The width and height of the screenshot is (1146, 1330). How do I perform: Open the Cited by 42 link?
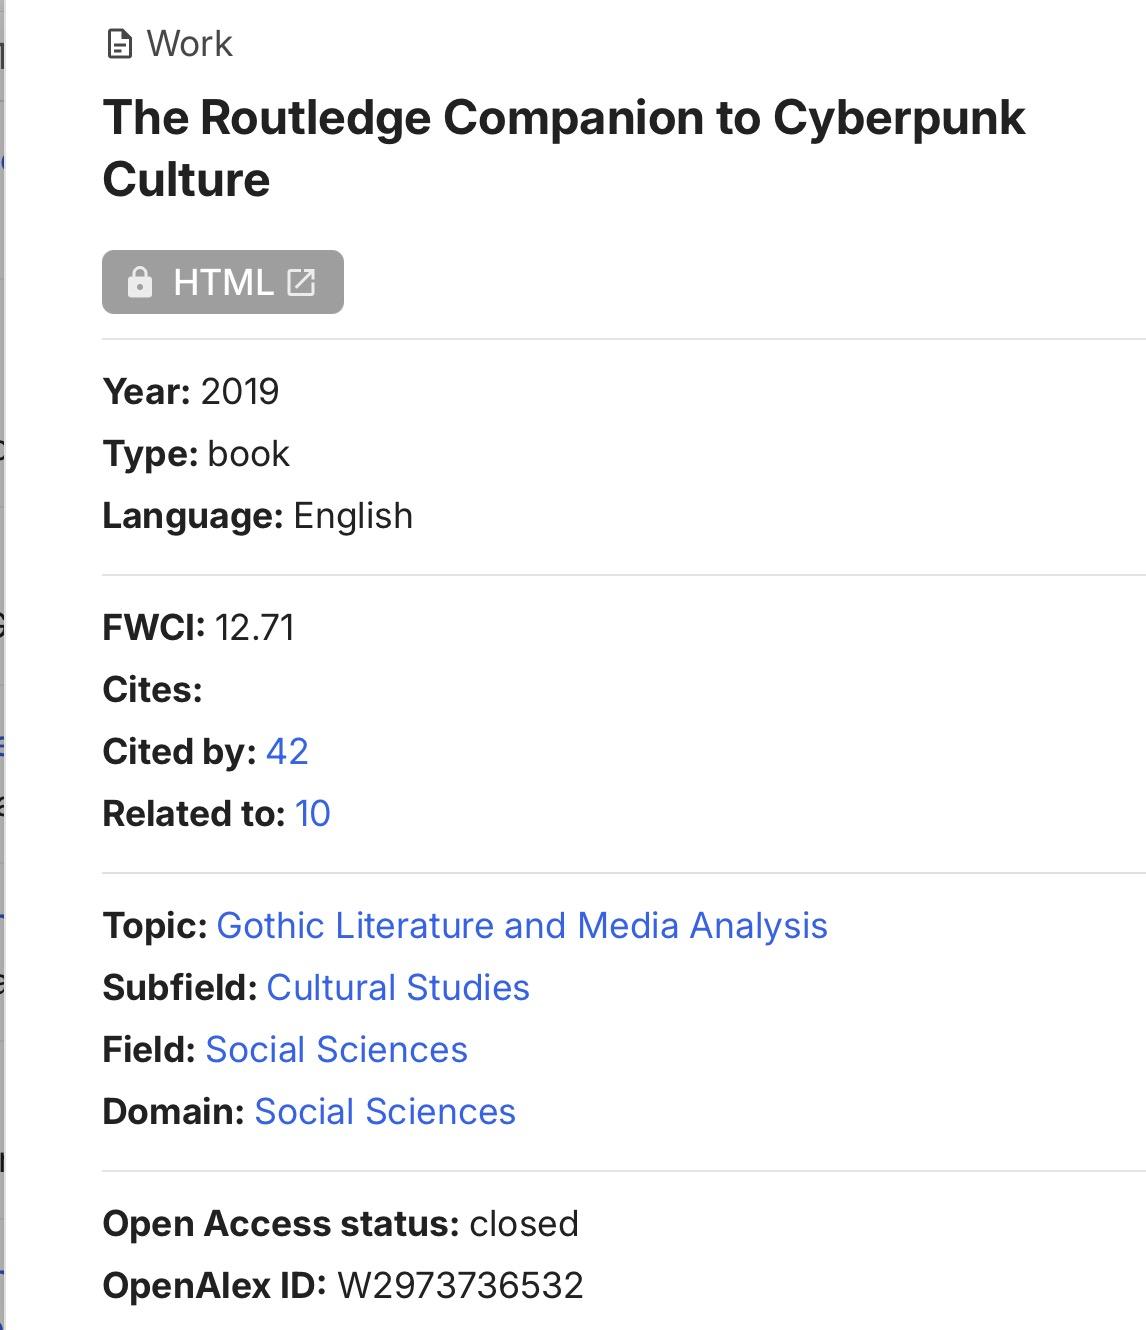pyautogui.click(x=287, y=751)
